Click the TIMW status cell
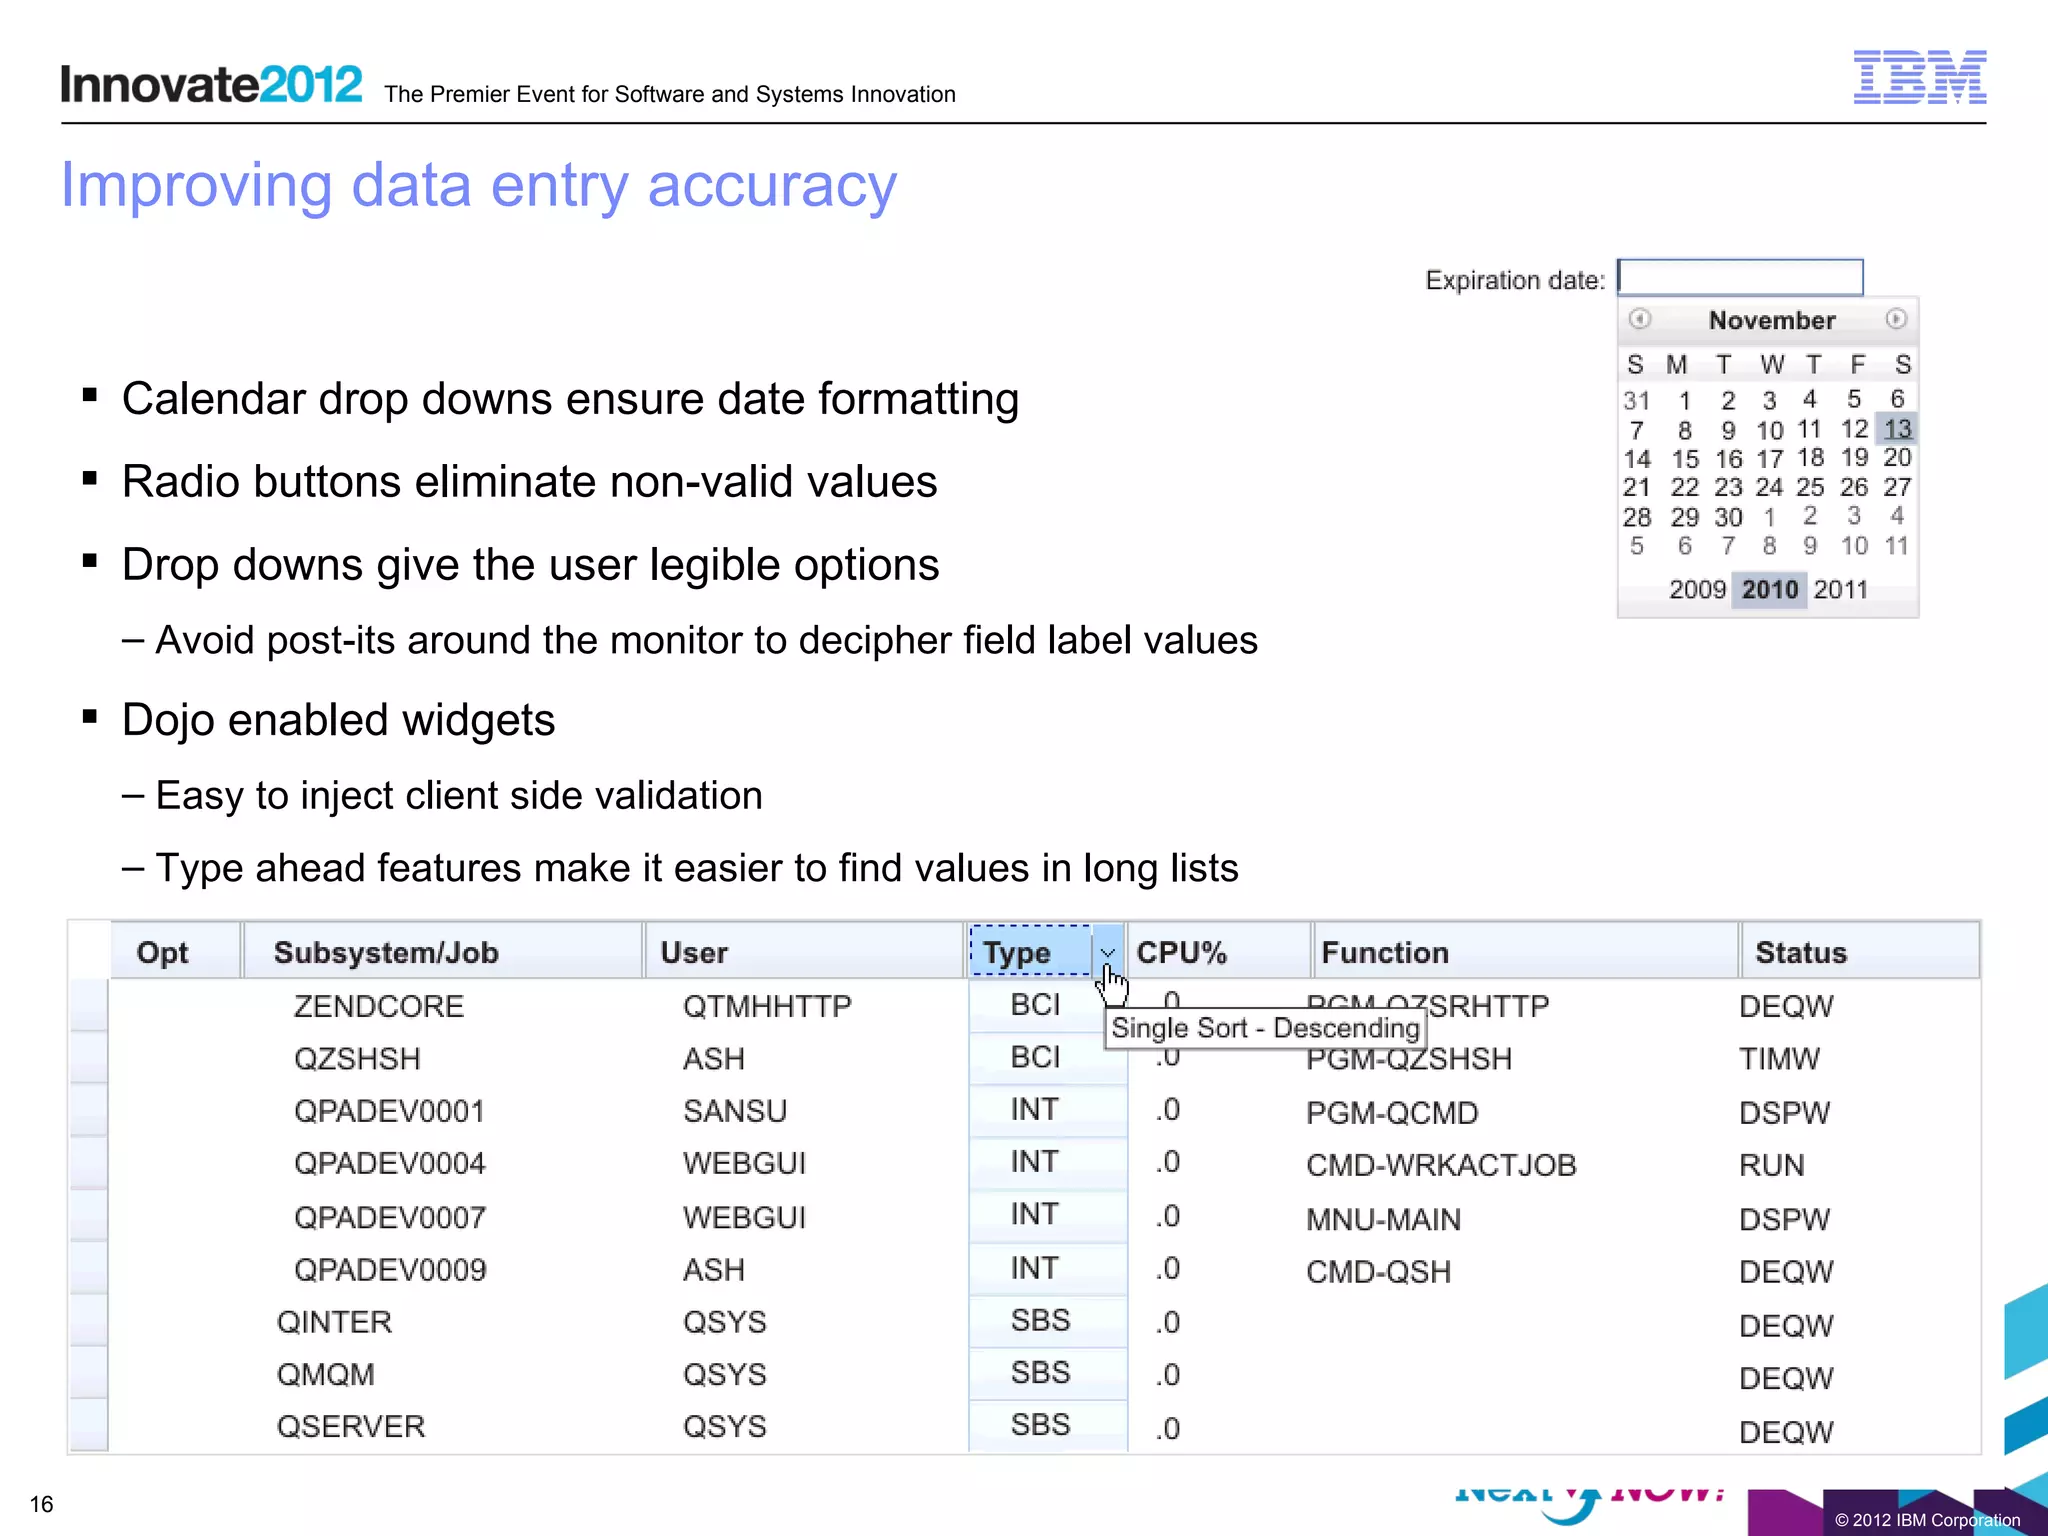 [x=1779, y=1059]
